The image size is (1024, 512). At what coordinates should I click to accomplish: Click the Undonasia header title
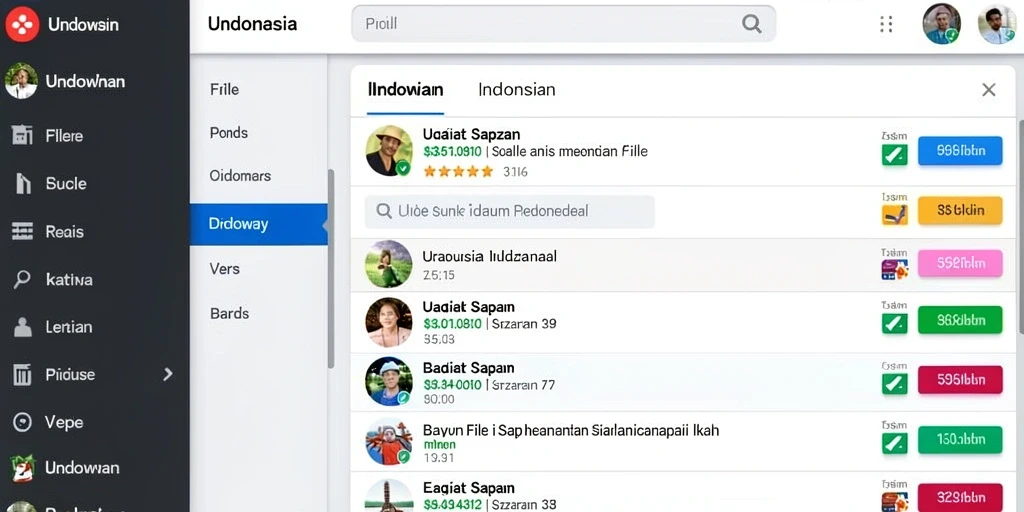click(x=252, y=24)
